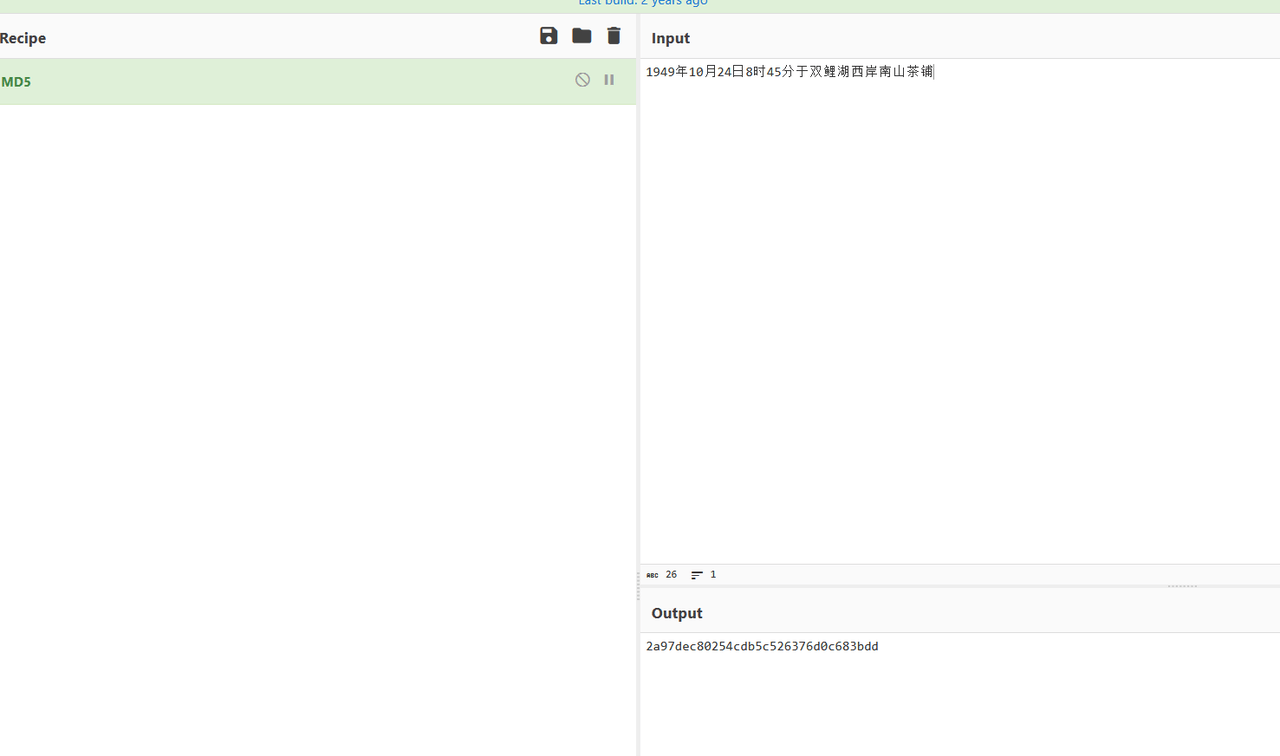Clear the recipe with the trash icon
This screenshot has height=756, width=1280.
(x=614, y=36)
